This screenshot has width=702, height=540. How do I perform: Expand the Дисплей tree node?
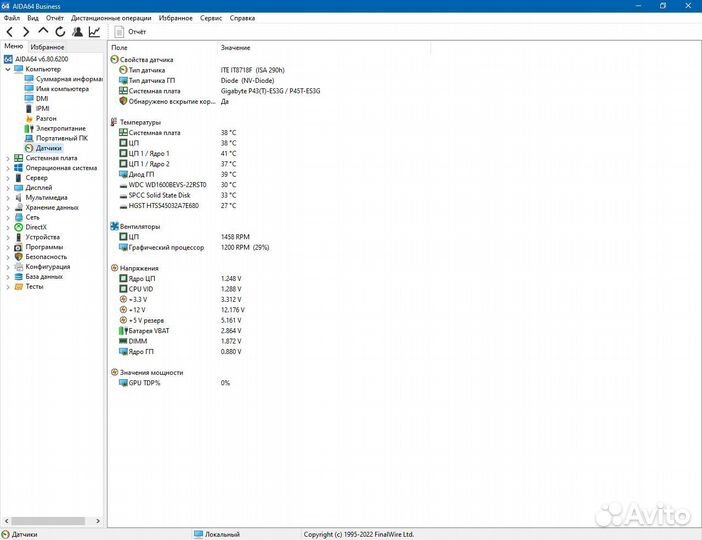pos(8,188)
